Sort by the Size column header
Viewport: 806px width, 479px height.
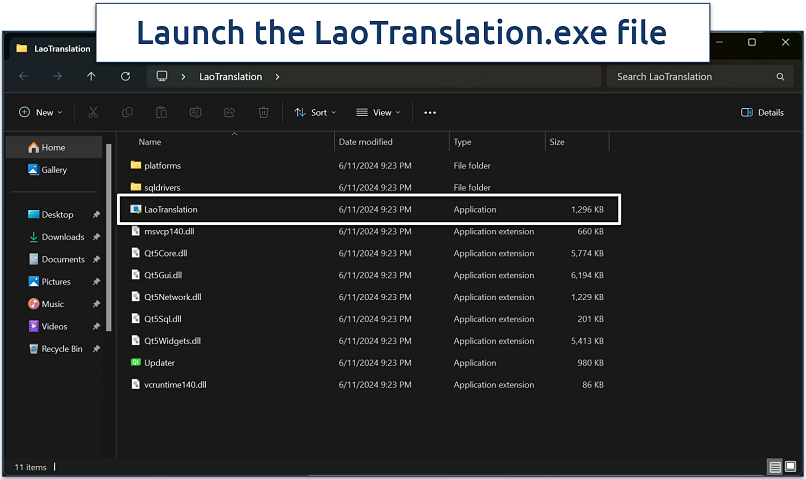[577, 142]
